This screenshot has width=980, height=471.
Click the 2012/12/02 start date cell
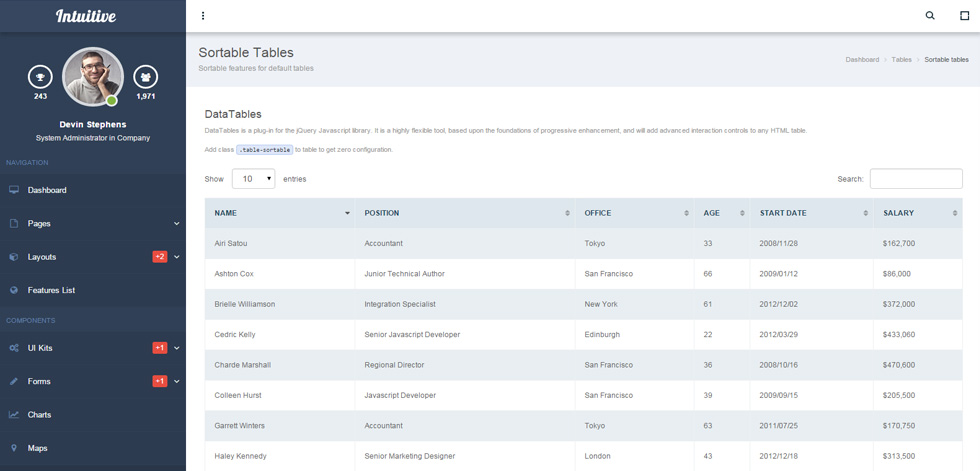point(812,304)
